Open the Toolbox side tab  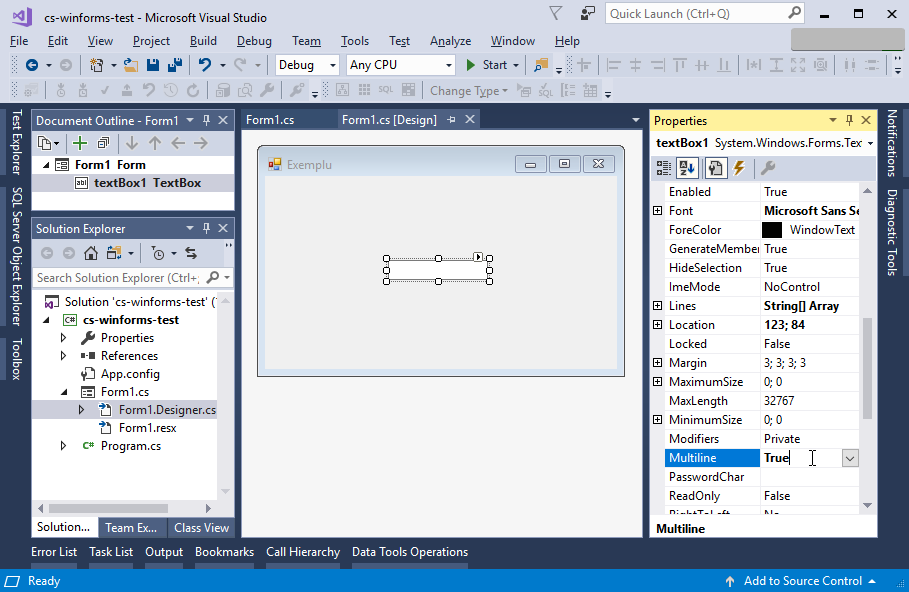[x=17, y=359]
